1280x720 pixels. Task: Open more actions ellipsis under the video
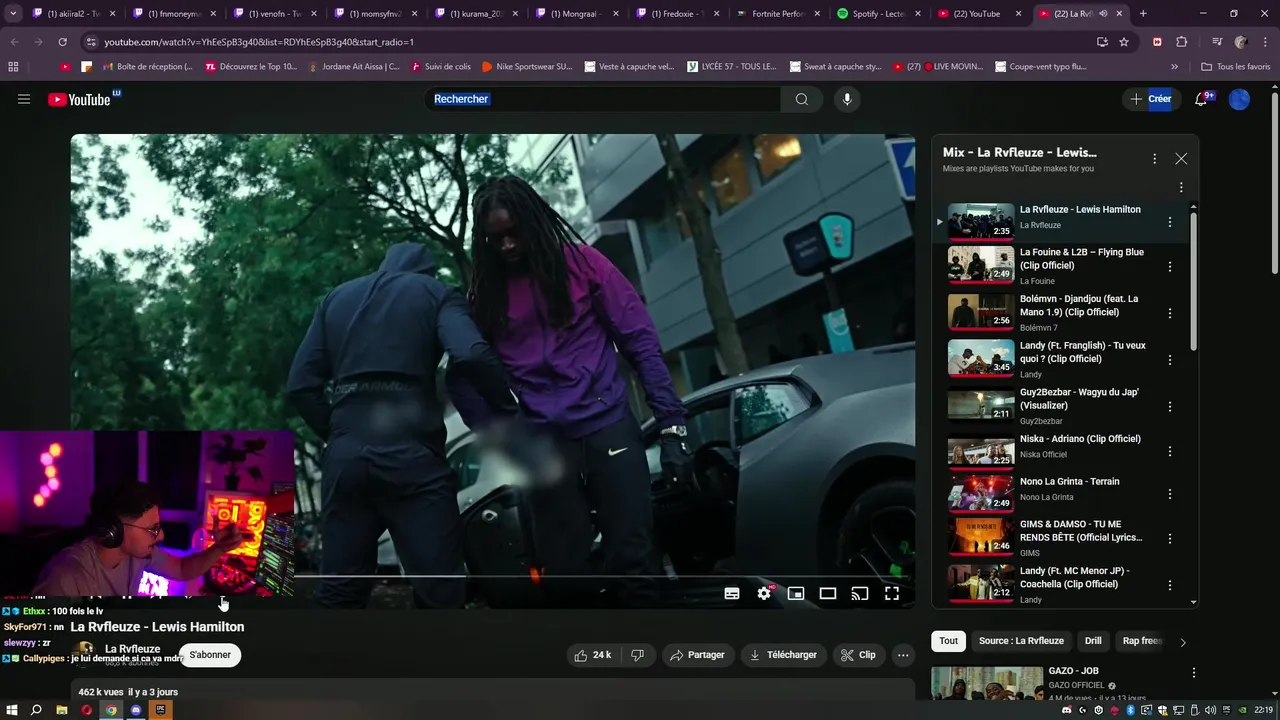coord(903,655)
